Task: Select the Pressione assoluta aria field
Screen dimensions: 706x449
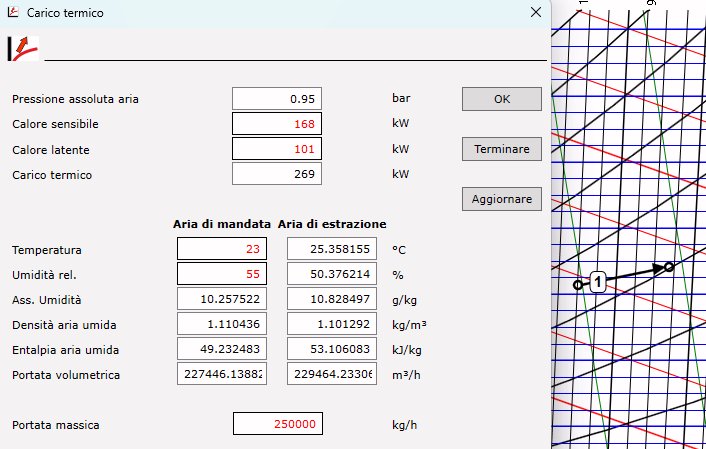Action: coord(276,99)
